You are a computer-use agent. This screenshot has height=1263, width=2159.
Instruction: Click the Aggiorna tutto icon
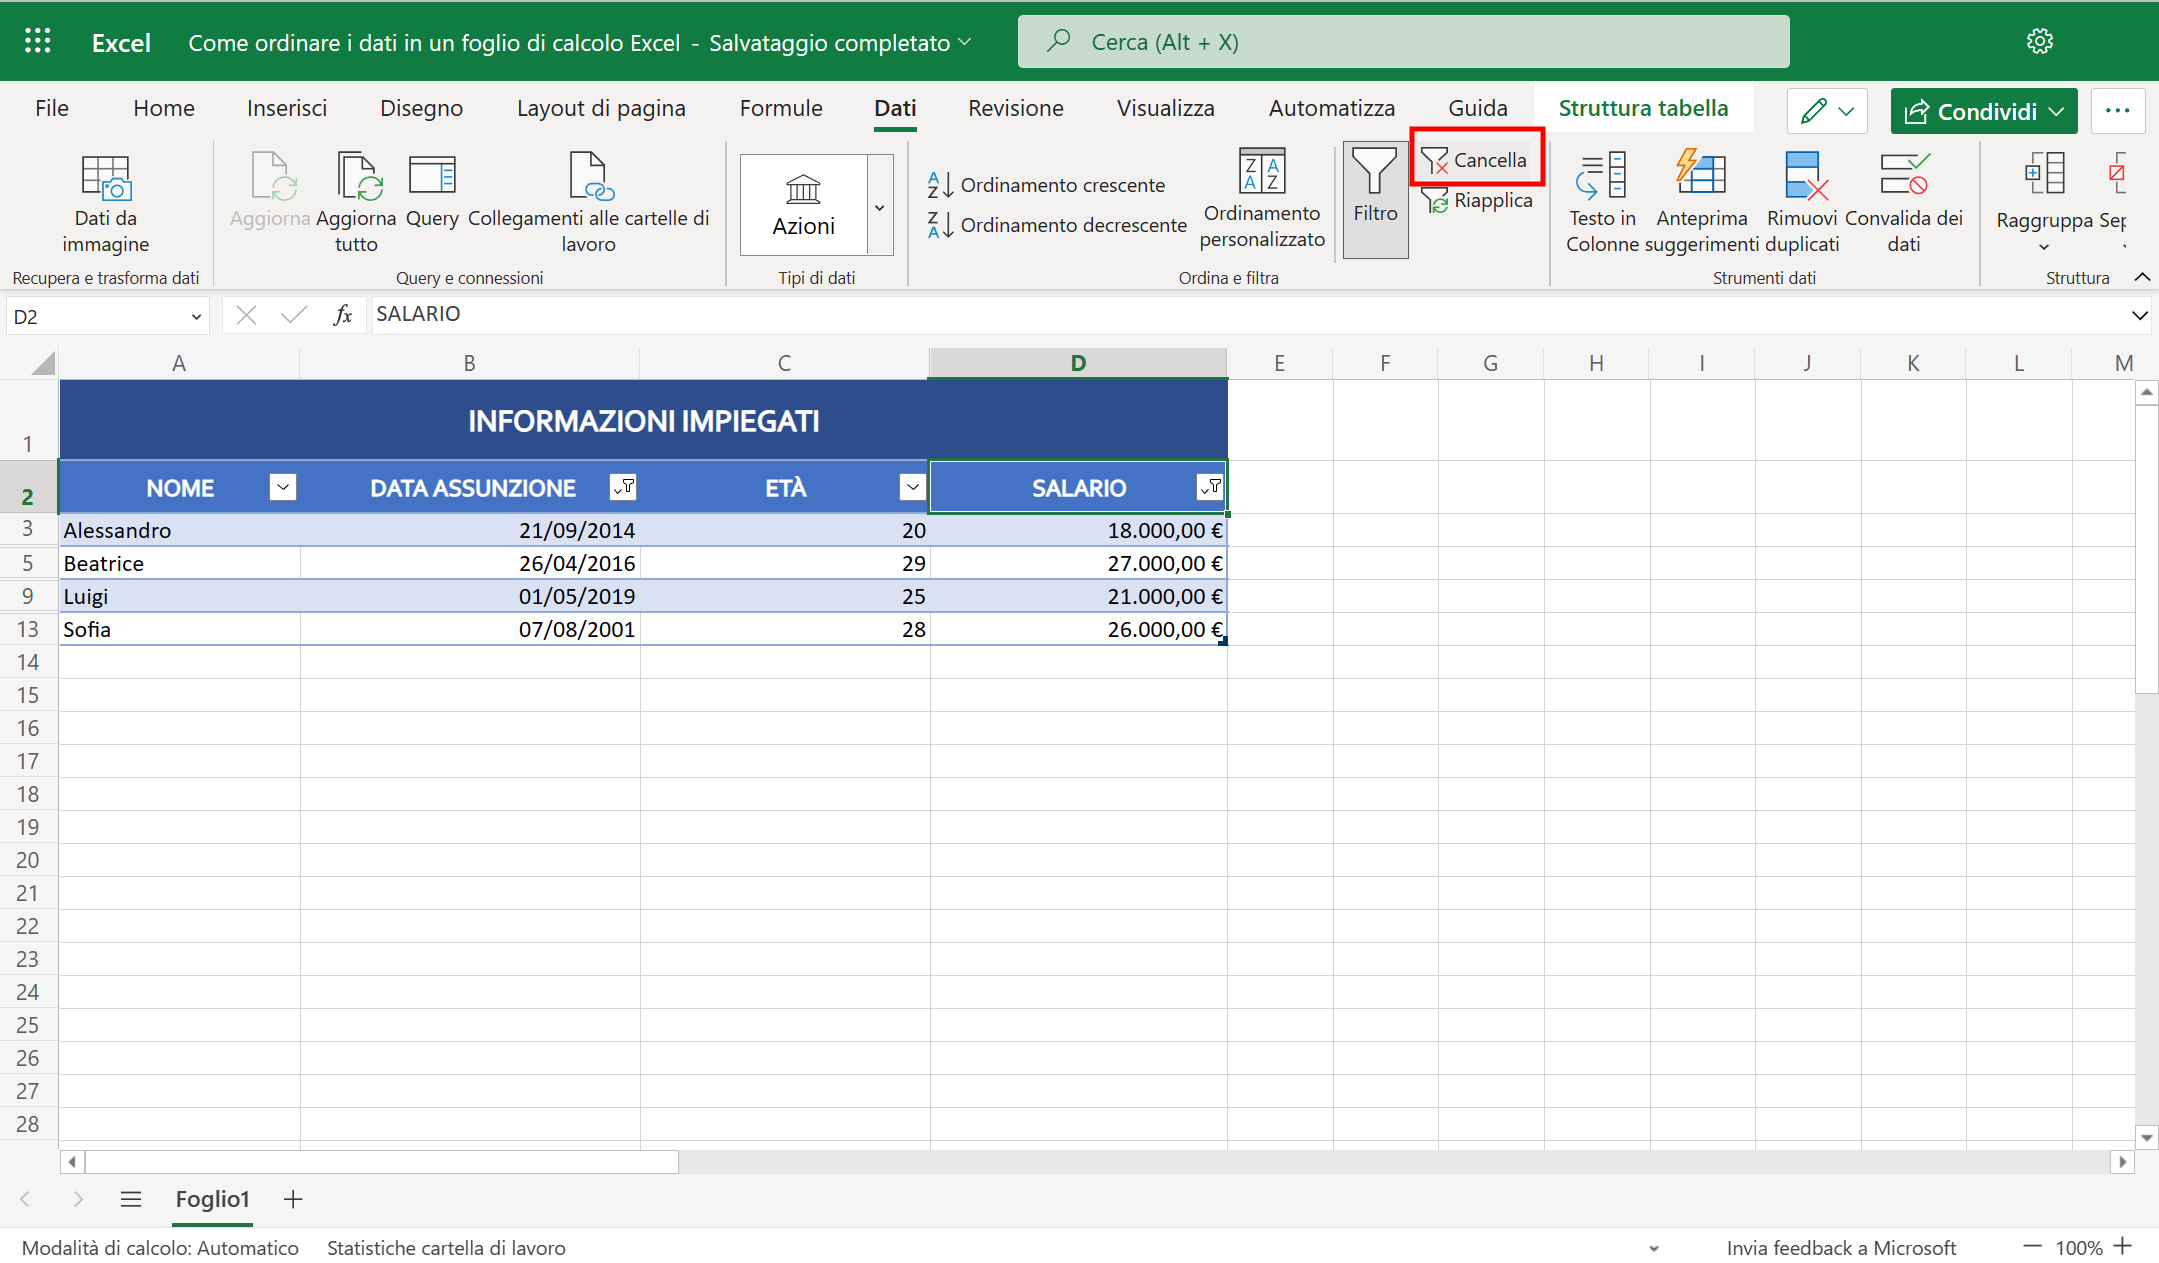point(357,178)
